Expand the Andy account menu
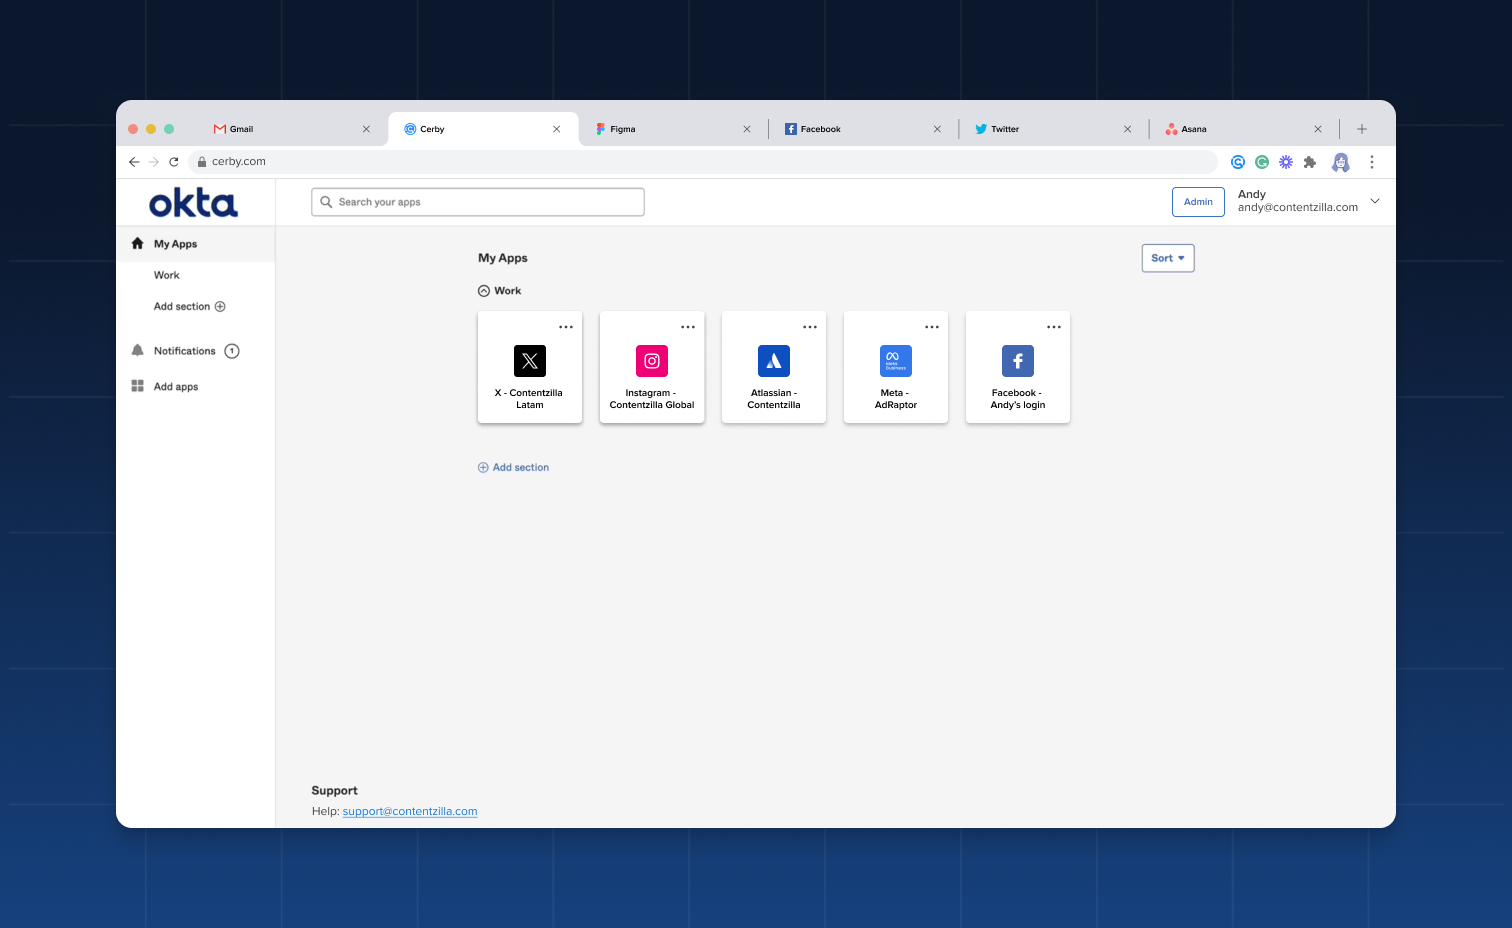Image resolution: width=1512 pixels, height=928 pixels. [x=1375, y=201]
